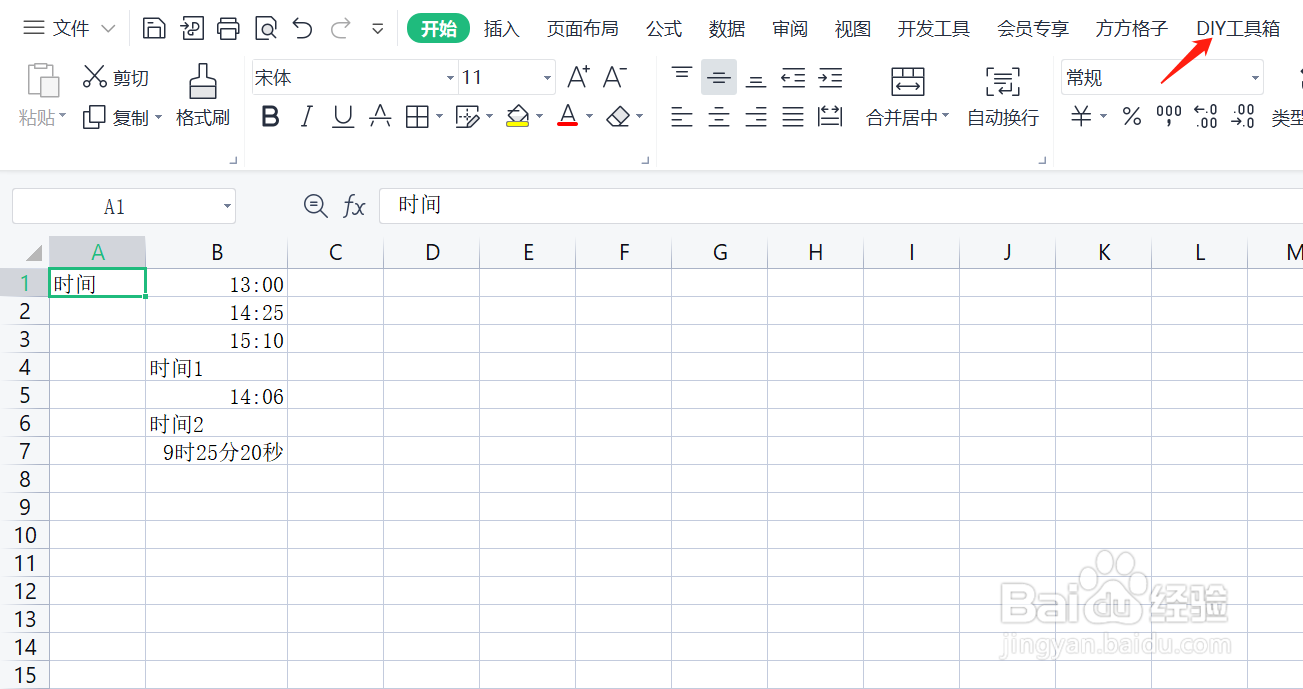Toggle bold formatting
The height and width of the screenshot is (689, 1303).
coord(270,116)
